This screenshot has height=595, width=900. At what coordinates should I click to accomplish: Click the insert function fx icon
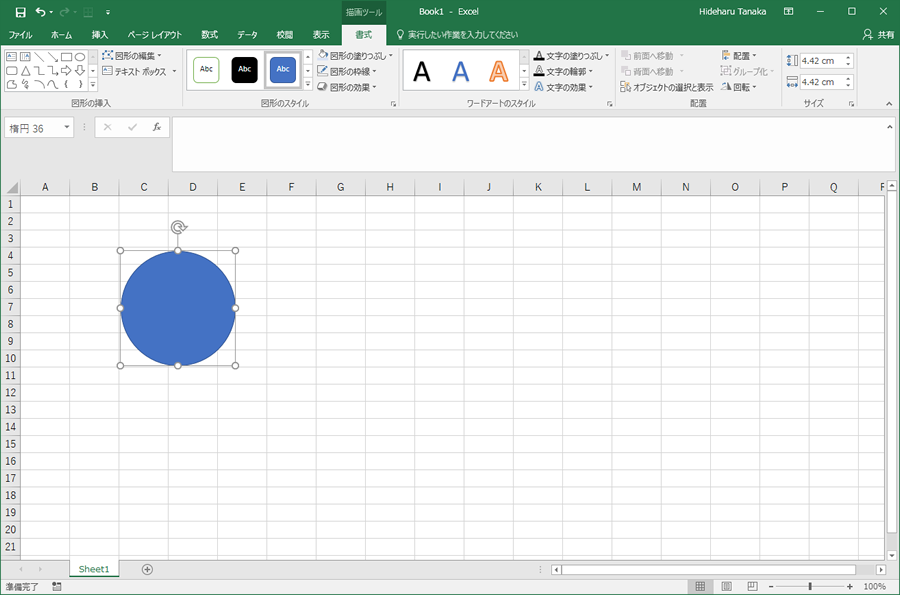(x=157, y=127)
